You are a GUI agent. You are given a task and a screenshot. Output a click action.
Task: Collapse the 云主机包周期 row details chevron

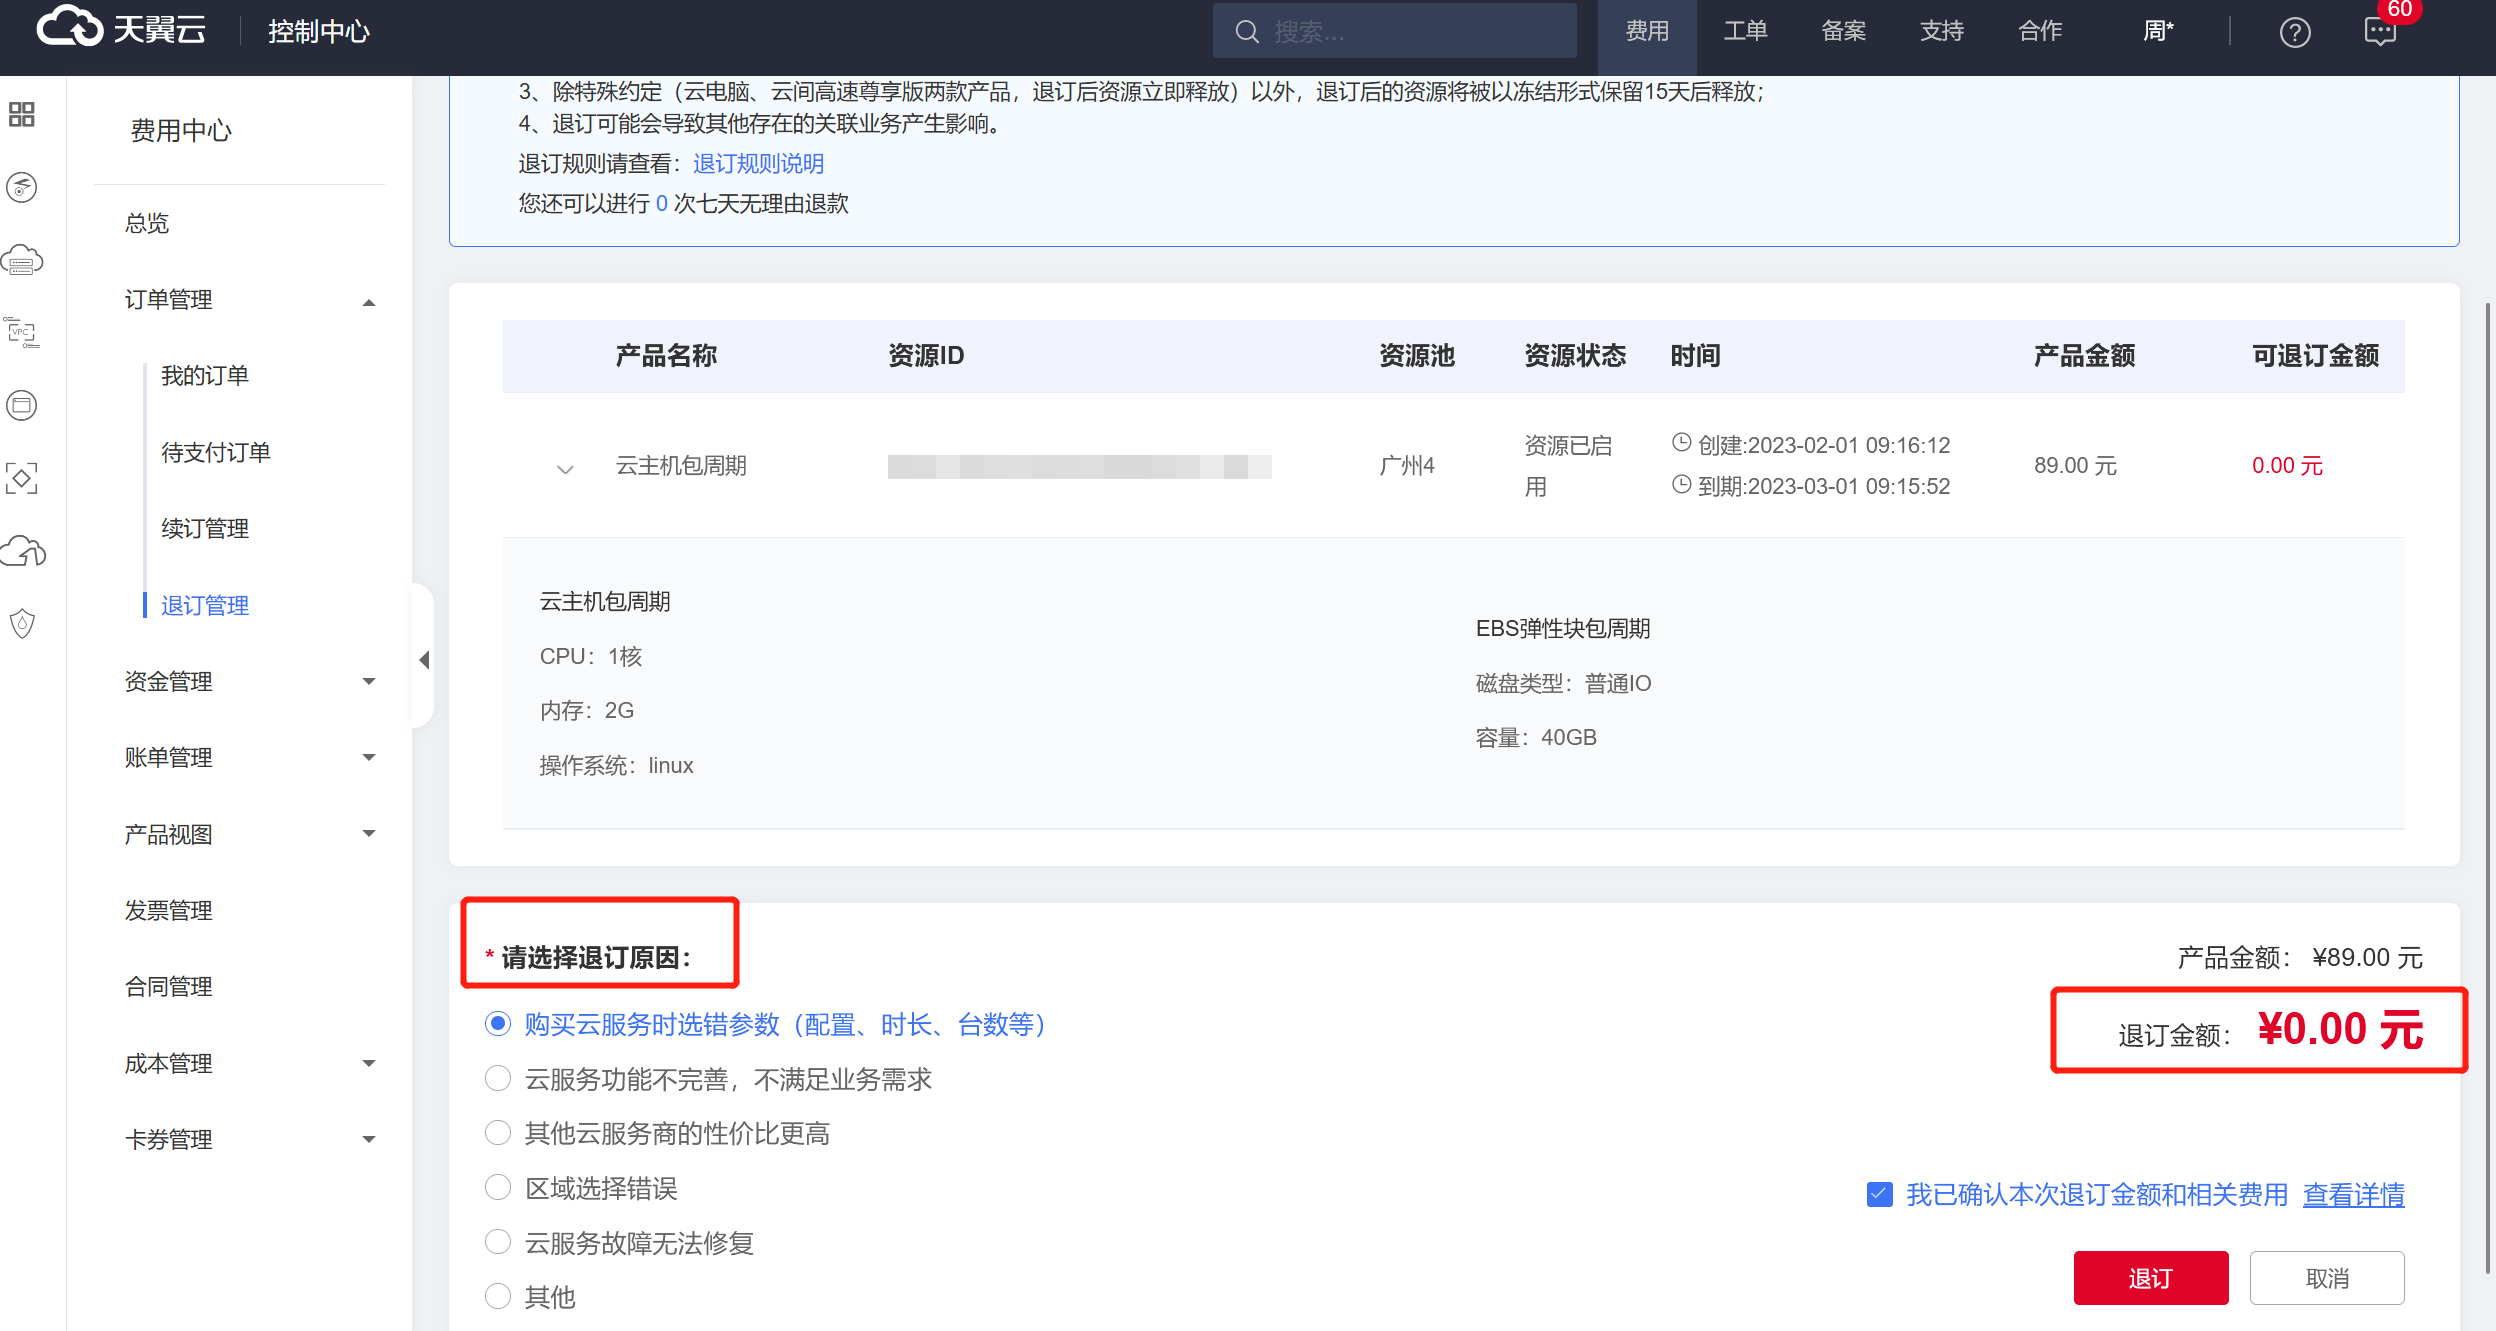pos(565,469)
